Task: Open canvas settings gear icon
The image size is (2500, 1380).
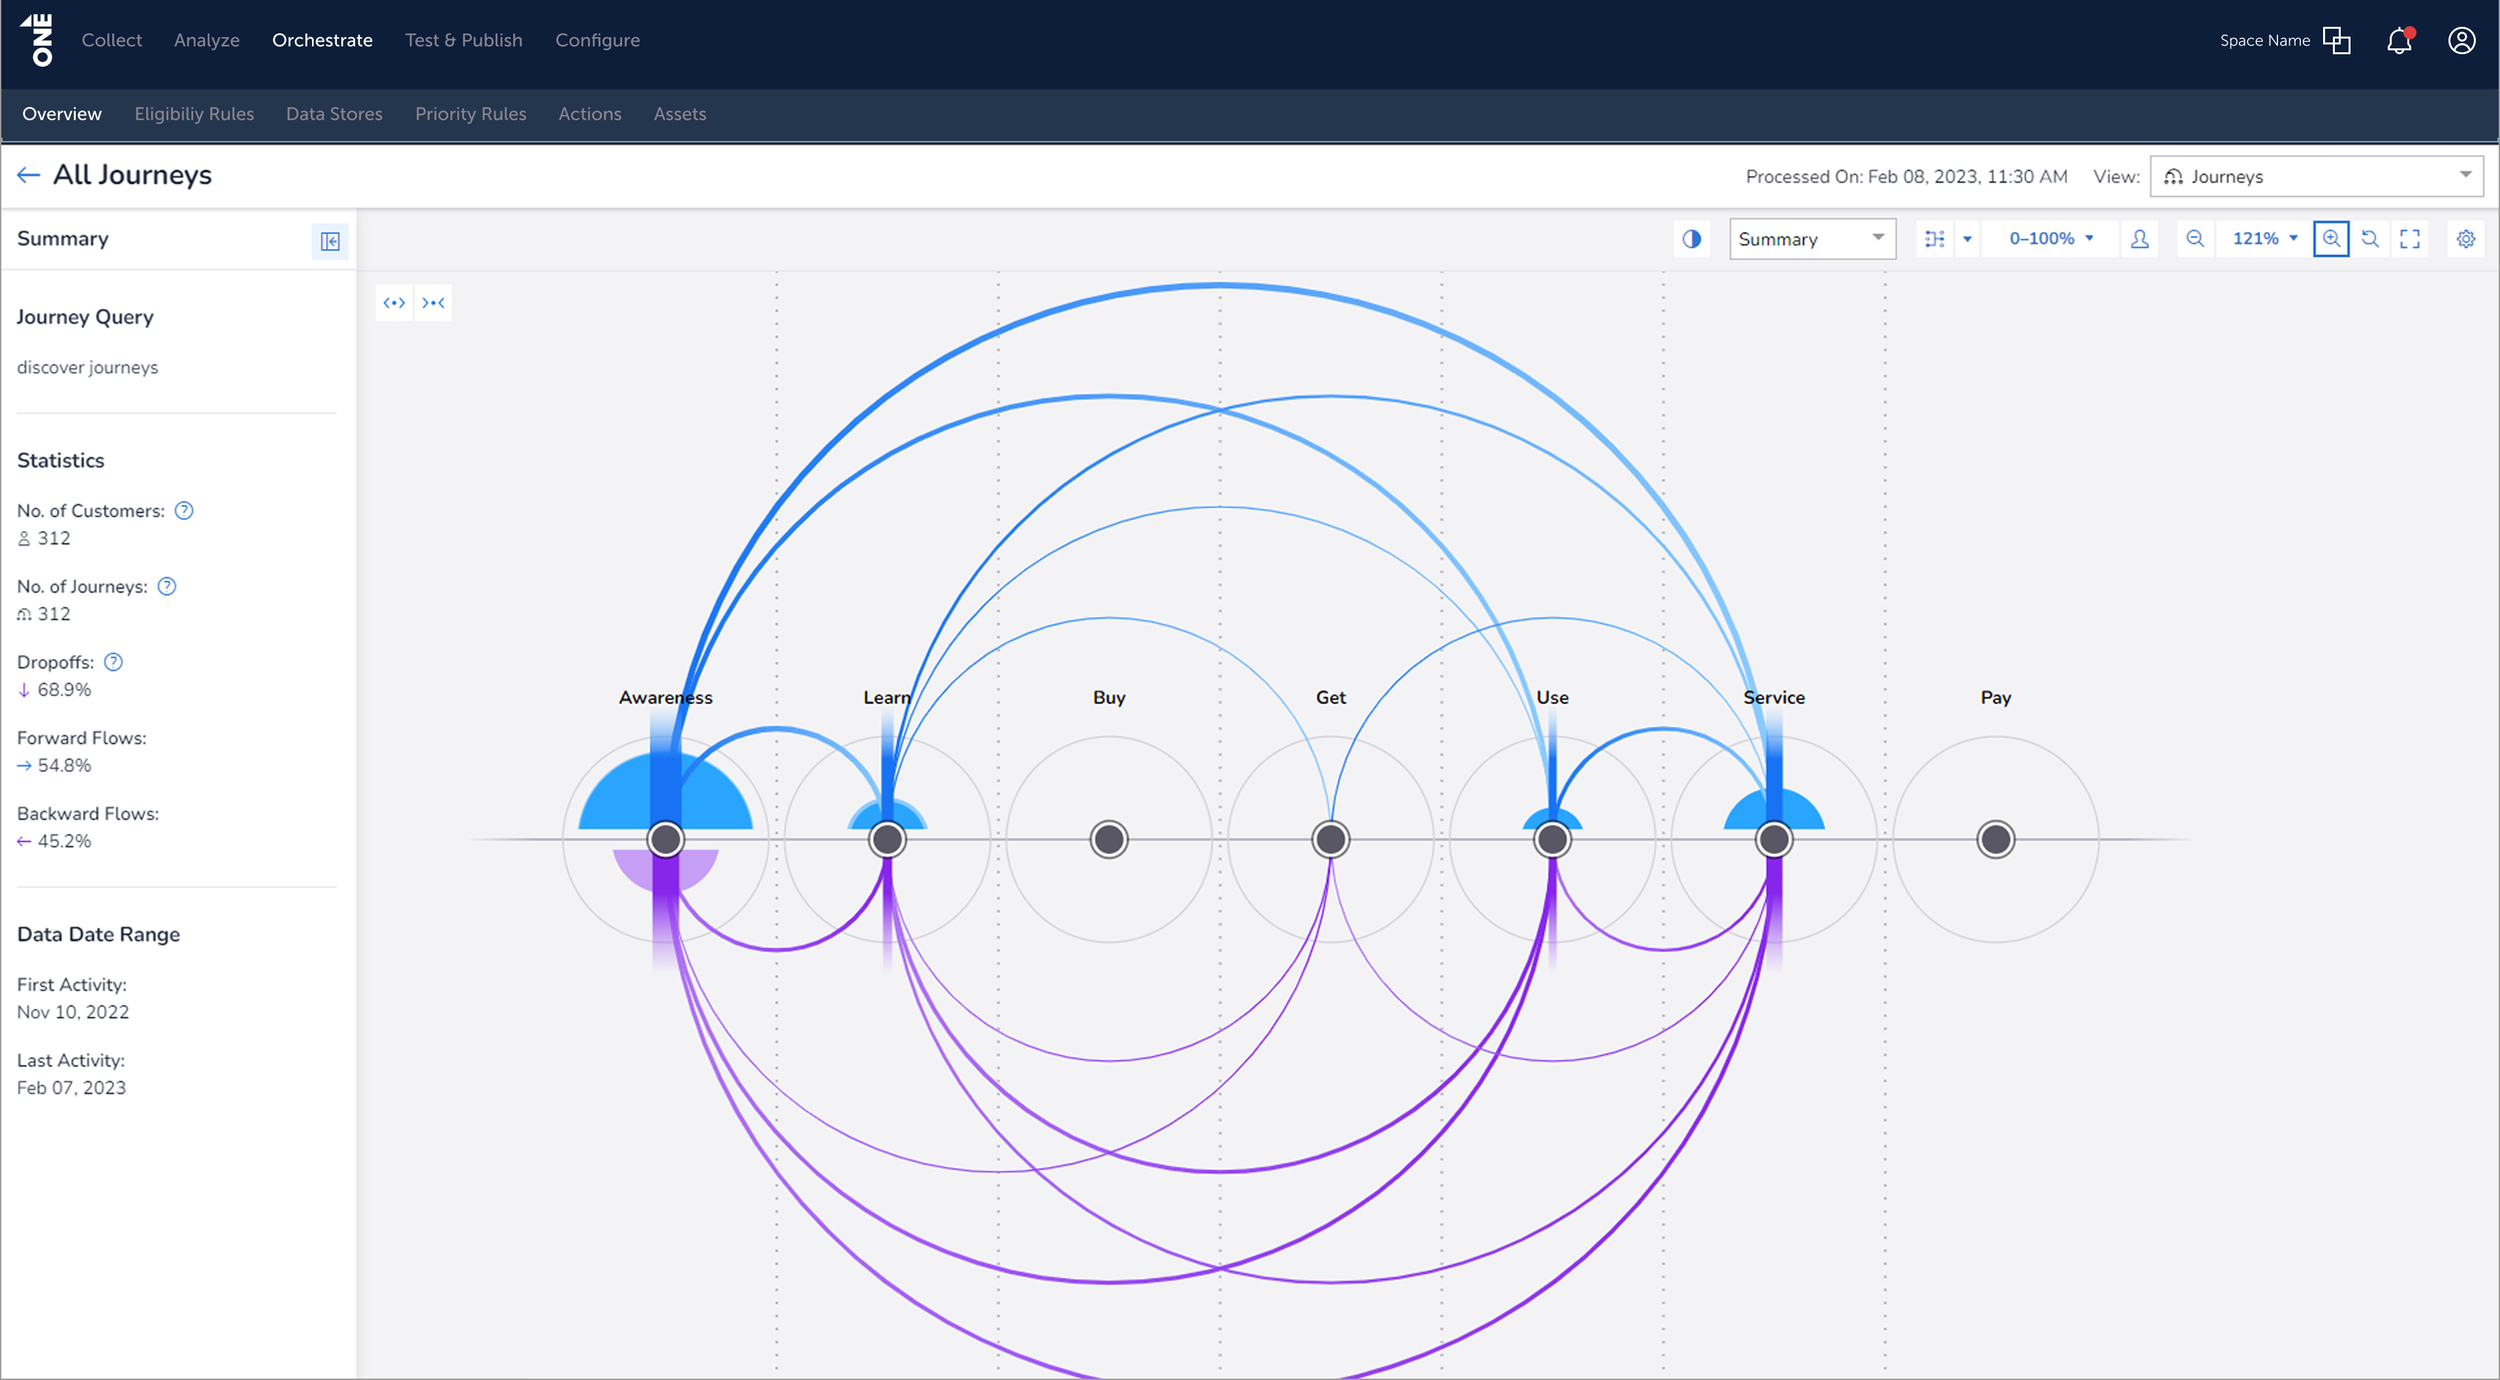Action: pos(2466,239)
